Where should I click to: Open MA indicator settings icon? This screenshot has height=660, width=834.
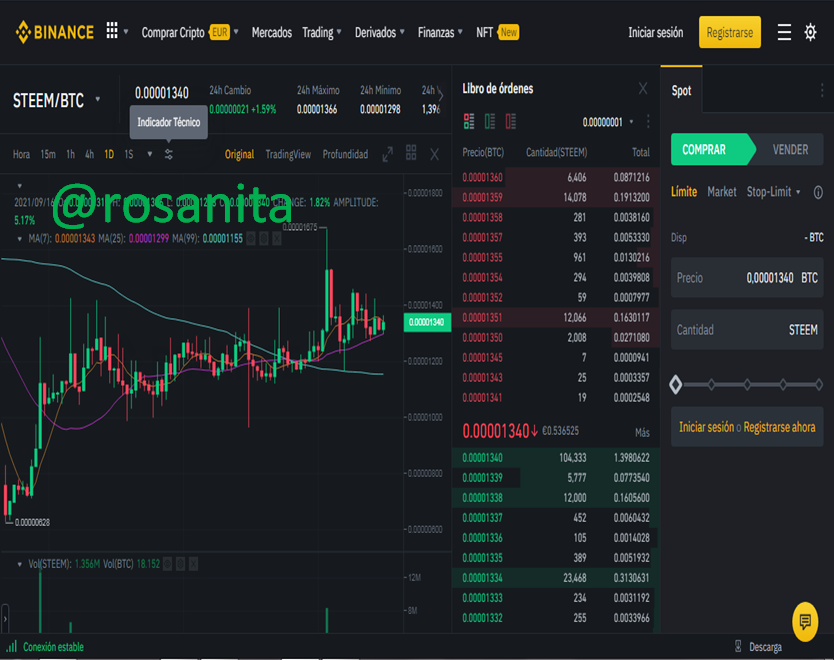[x=264, y=239]
